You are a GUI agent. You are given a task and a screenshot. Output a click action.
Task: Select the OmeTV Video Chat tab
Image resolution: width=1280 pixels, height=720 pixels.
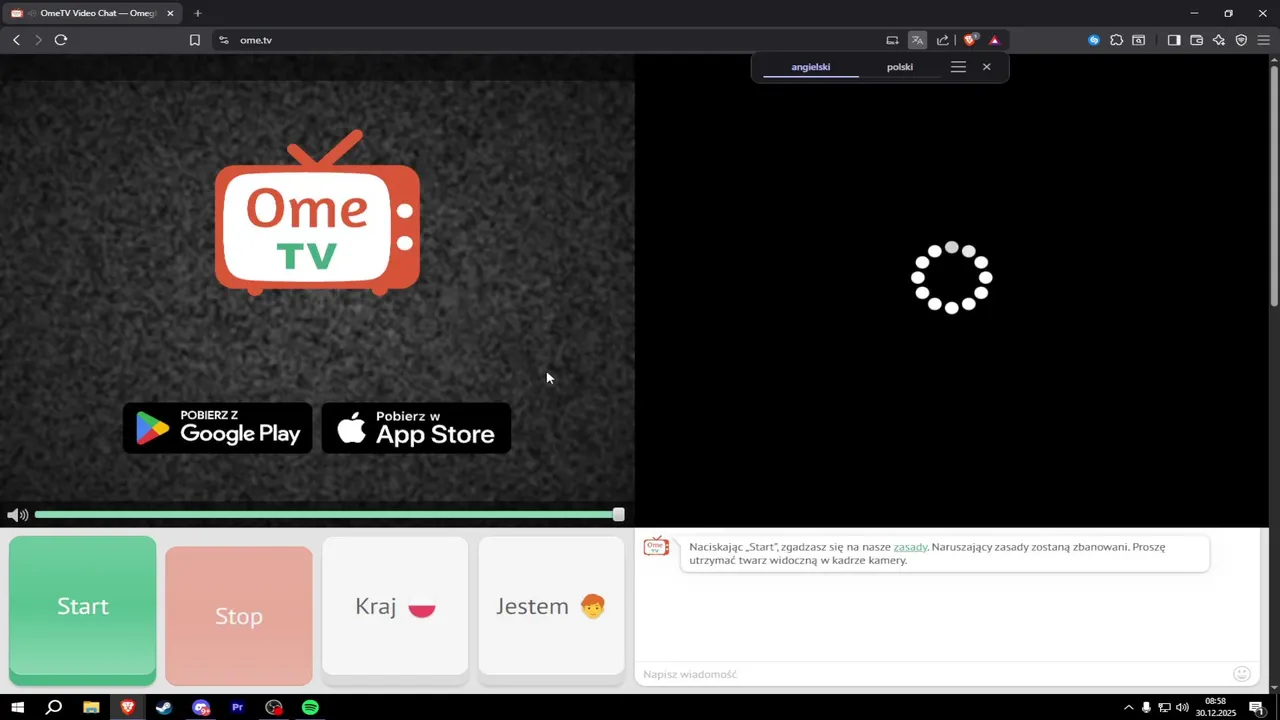tap(92, 13)
